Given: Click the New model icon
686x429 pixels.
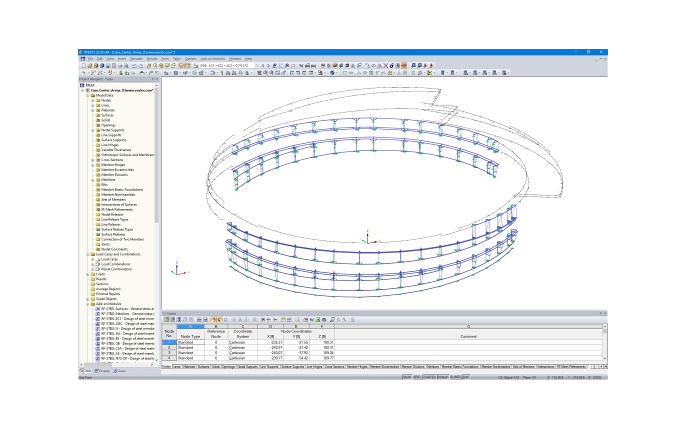Looking at the screenshot, I should coord(84,66).
